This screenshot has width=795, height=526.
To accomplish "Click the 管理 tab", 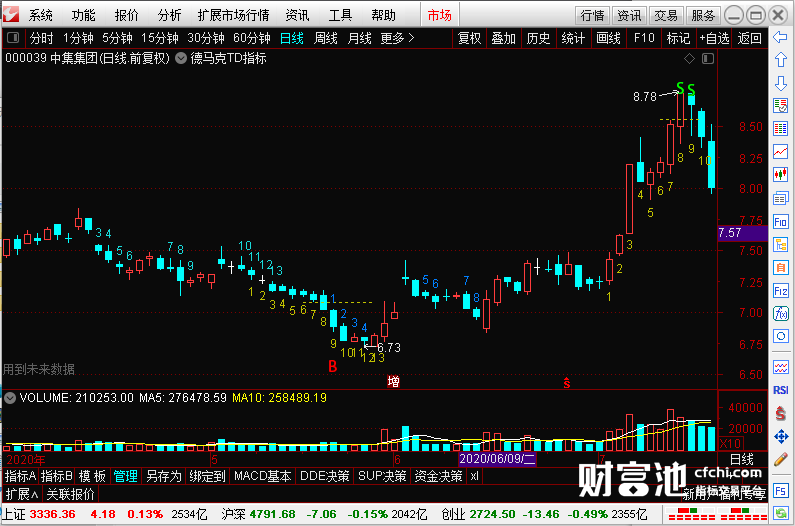I will pos(125,476).
